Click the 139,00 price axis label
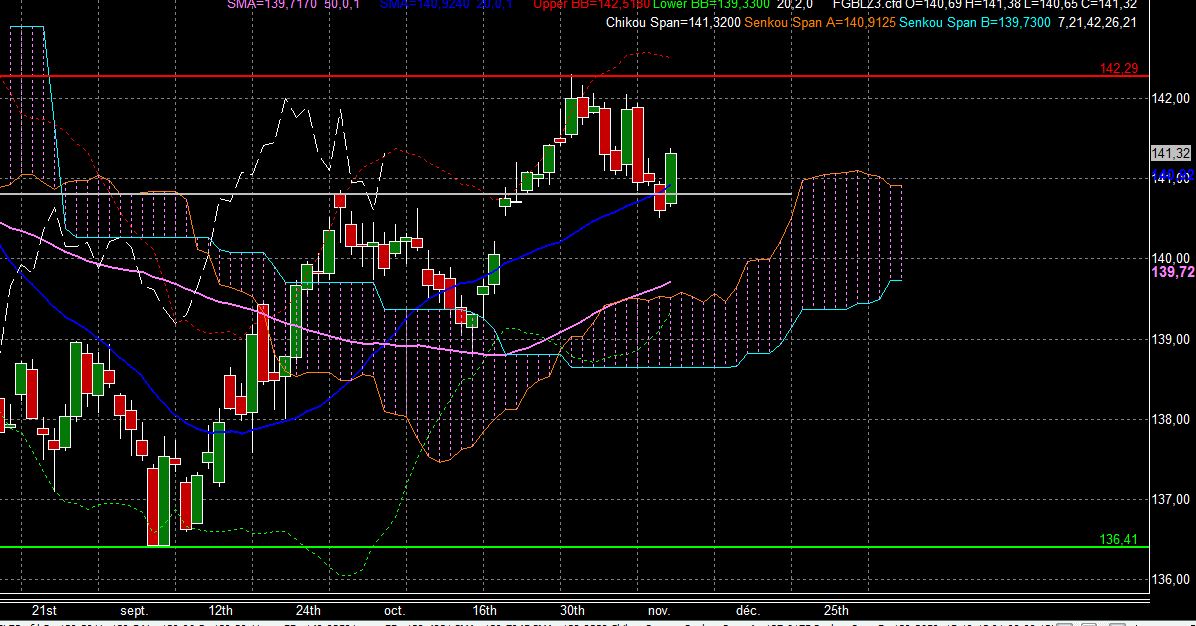Screen dimensions: 1196x626 click(x=1171, y=339)
